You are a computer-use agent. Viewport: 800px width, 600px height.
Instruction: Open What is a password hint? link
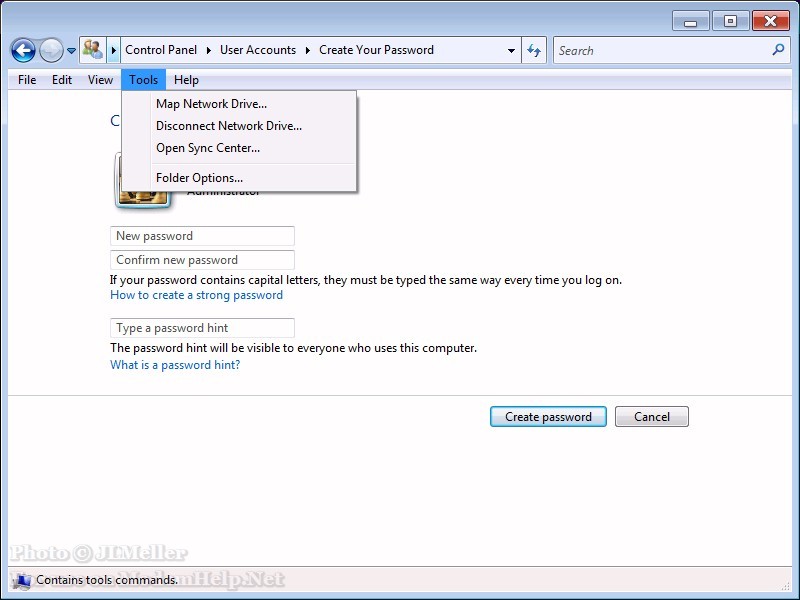[x=175, y=365]
